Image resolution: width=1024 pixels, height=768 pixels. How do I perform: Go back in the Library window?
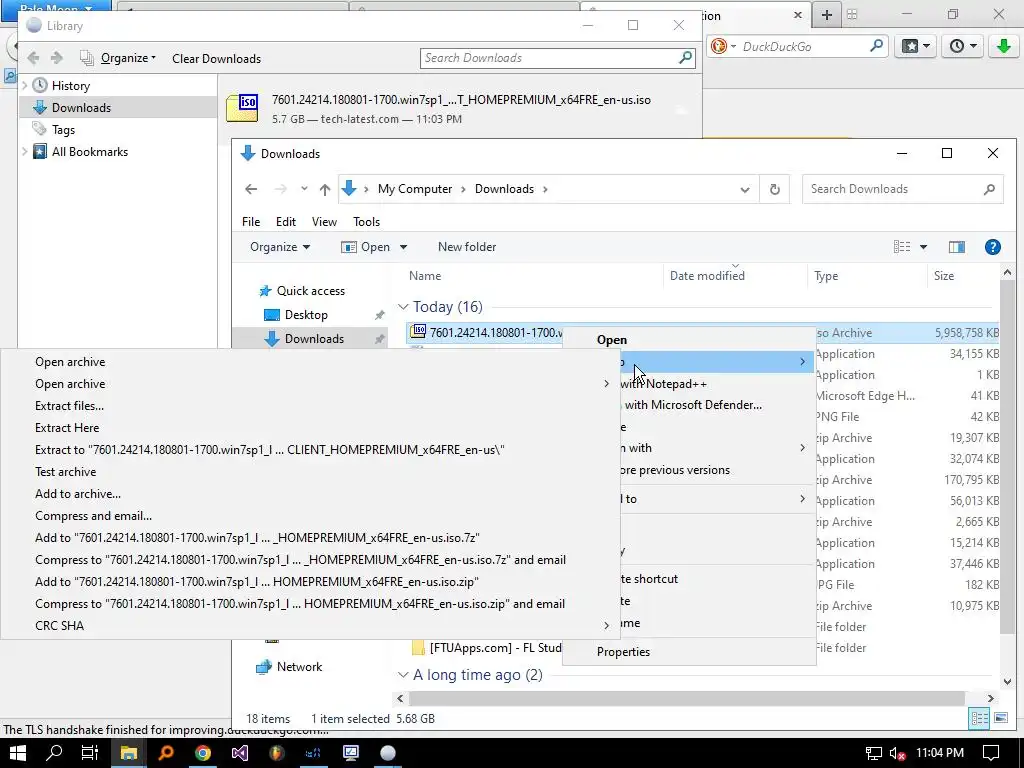pyautogui.click(x=33, y=58)
